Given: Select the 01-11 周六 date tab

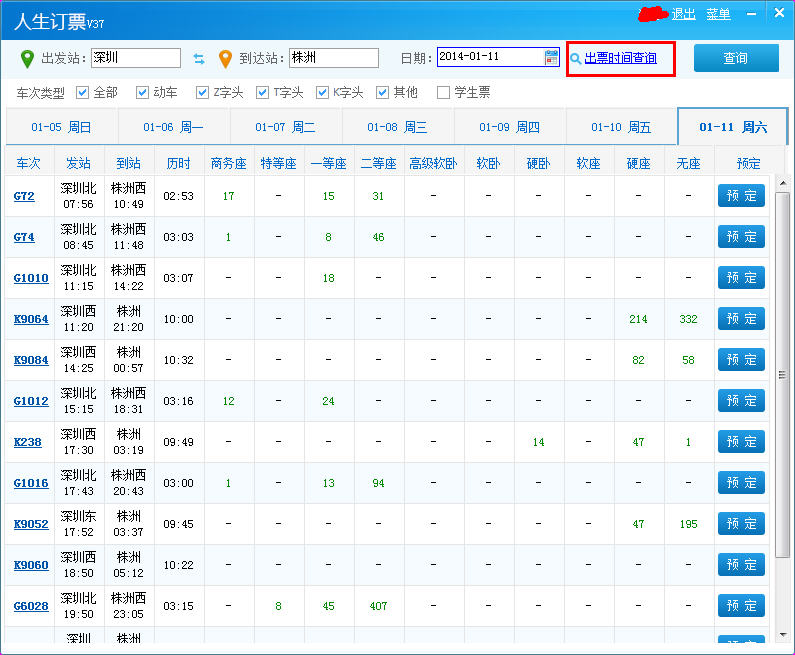Looking at the screenshot, I should pyautogui.click(x=733, y=127).
